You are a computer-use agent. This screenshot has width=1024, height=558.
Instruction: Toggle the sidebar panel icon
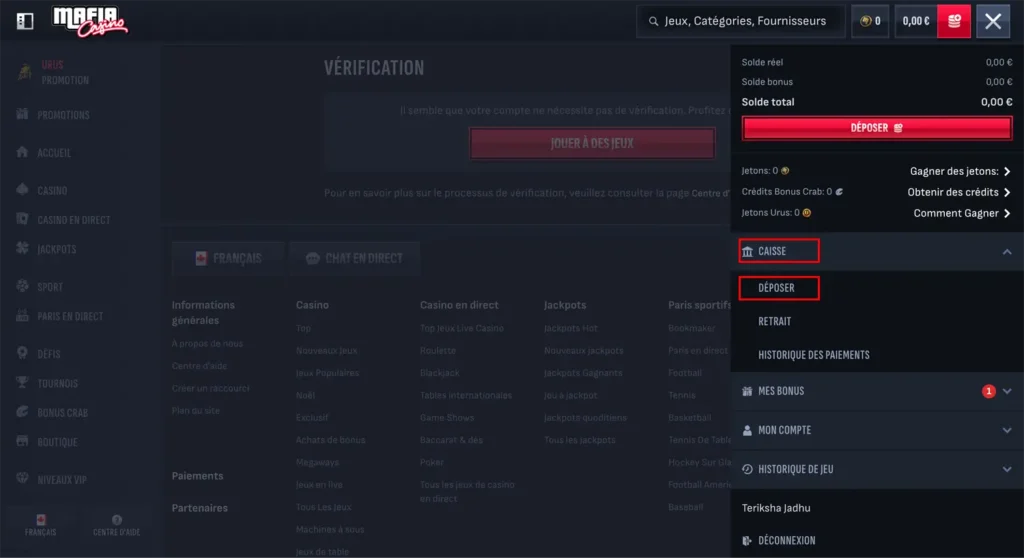25,21
